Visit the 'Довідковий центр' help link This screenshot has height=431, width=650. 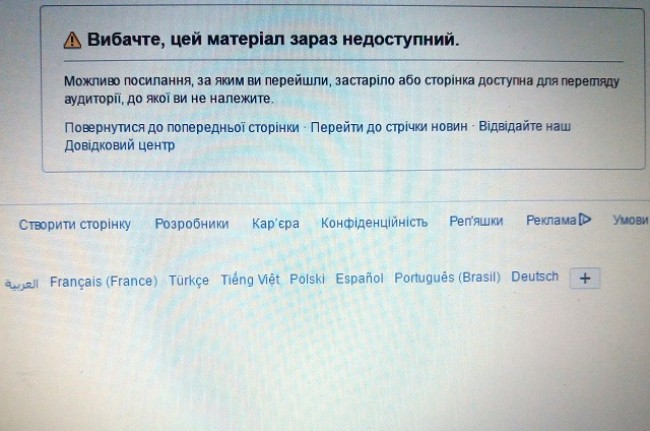click(x=119, y=145)
